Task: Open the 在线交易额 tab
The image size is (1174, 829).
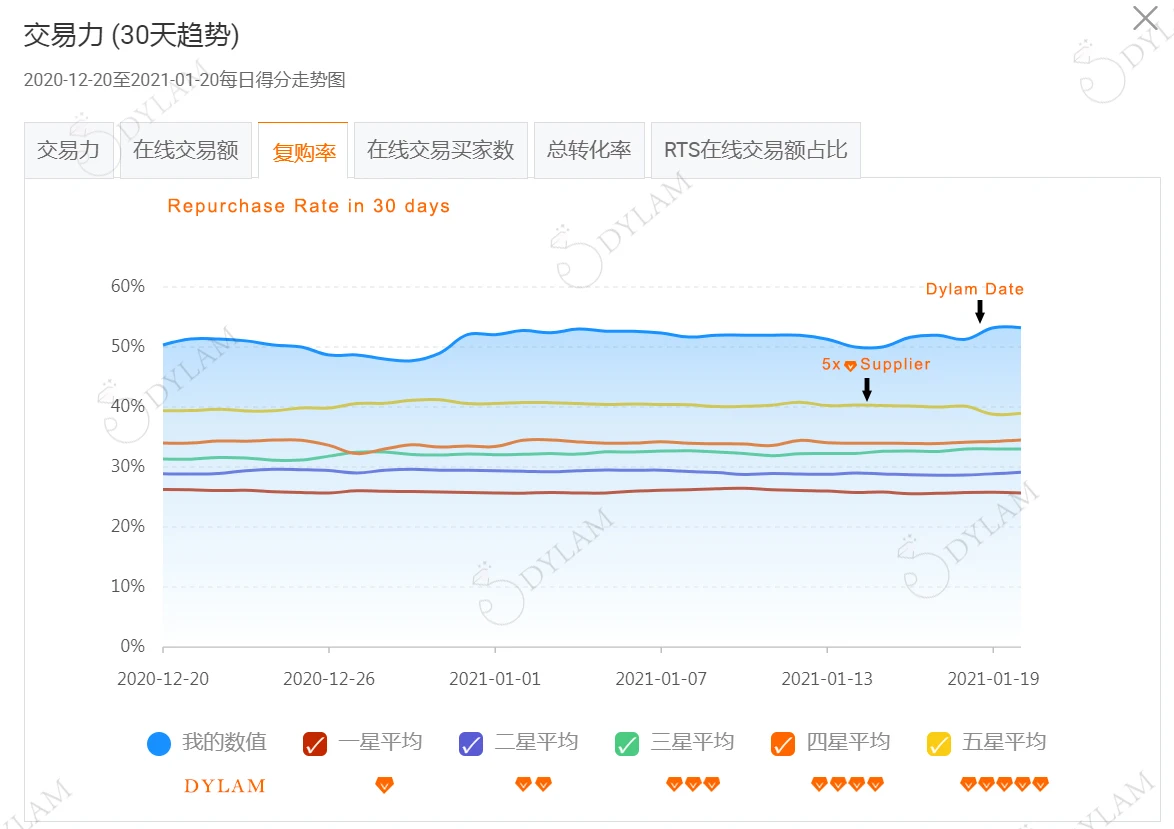Action: (x=186, y=151)
